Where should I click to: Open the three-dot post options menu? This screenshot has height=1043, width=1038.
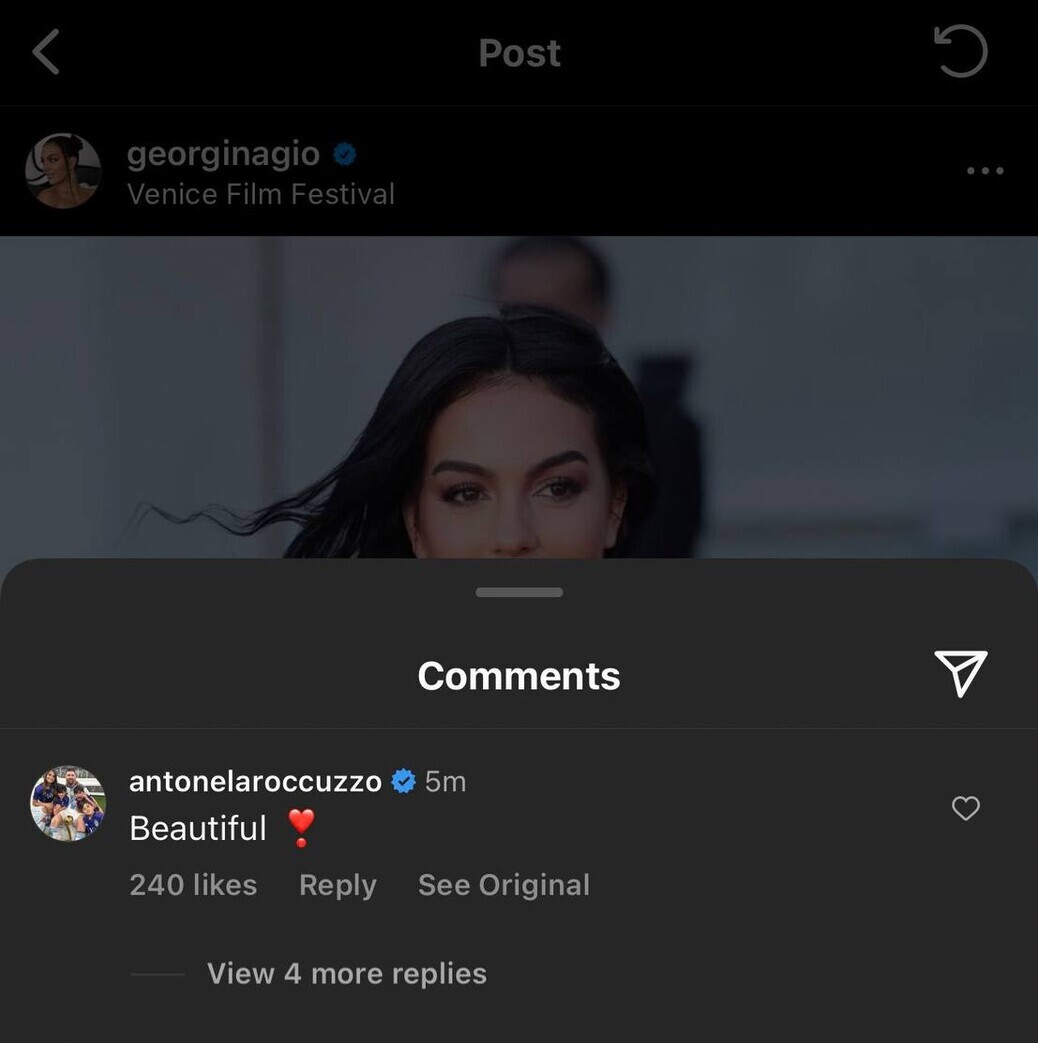pyautogui.click(x=984, y=171)
